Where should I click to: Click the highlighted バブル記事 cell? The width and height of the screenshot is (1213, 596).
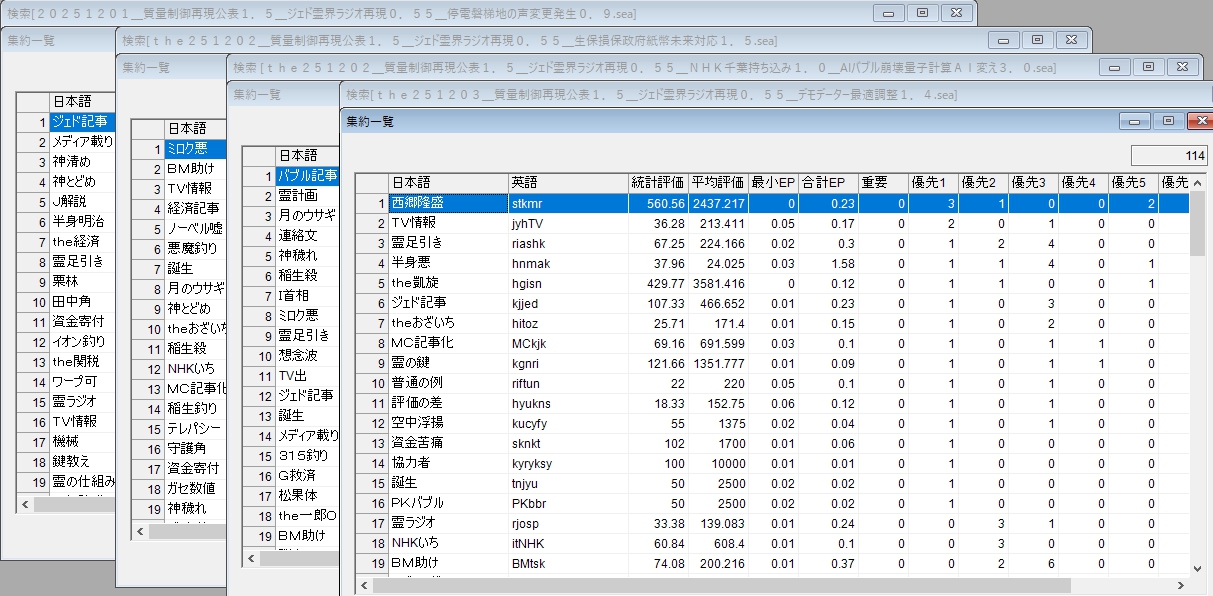click(307, 176)
